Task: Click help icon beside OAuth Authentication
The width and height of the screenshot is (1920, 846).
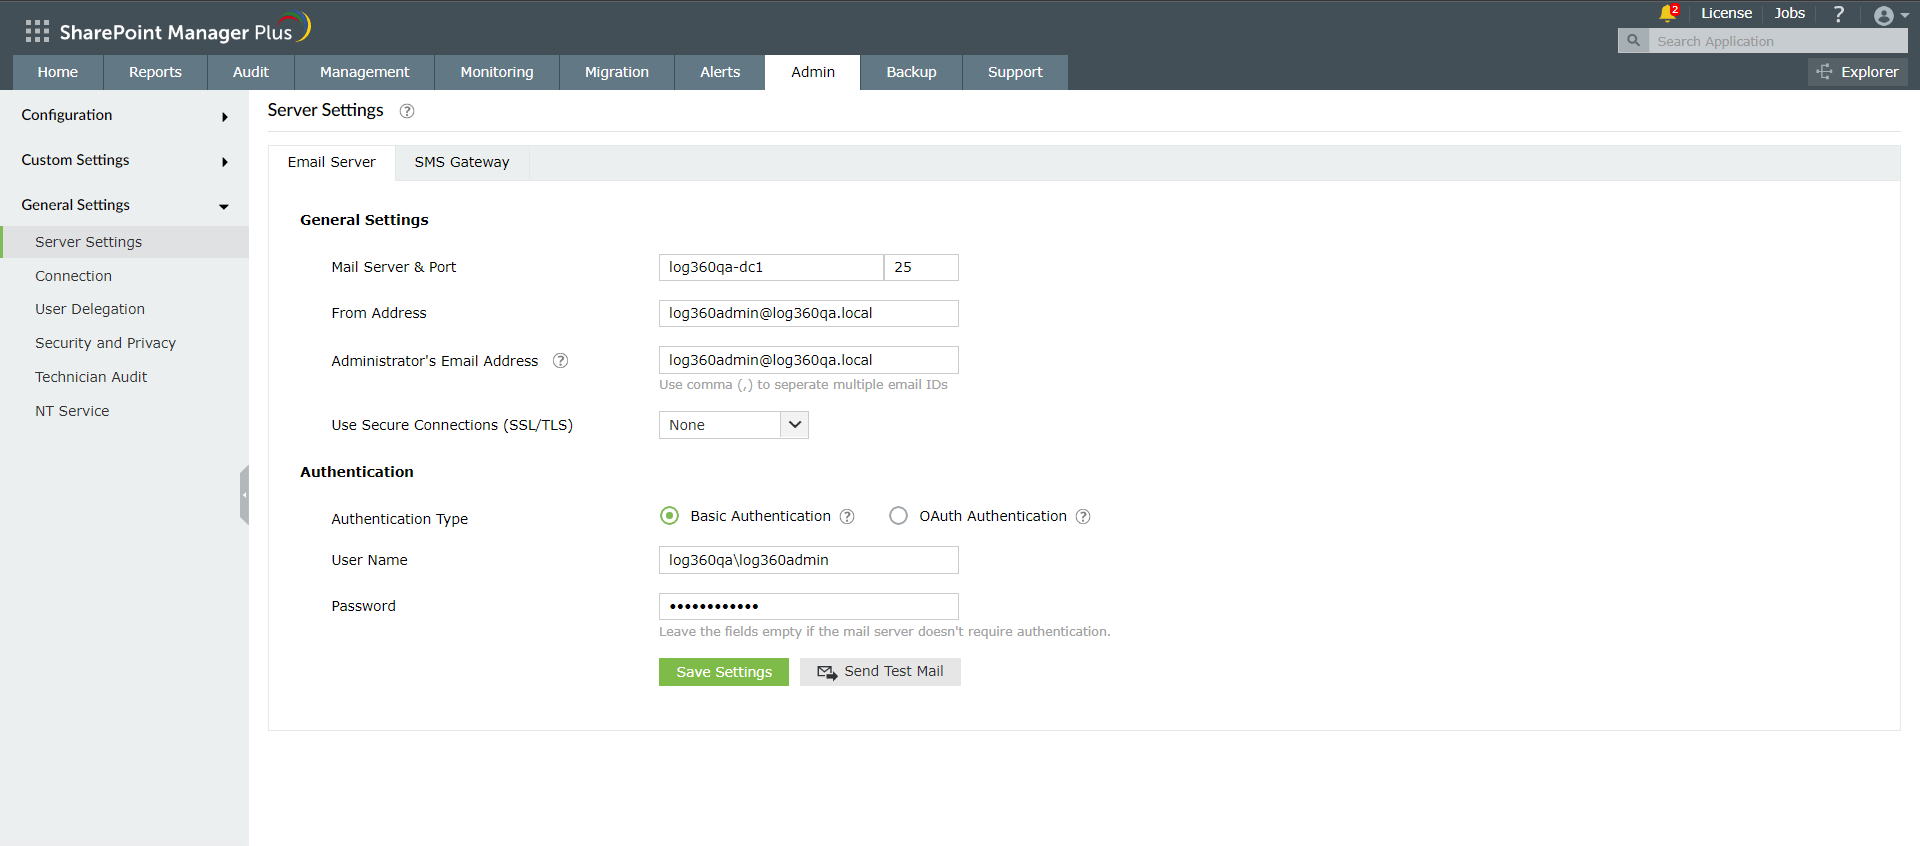Action: click(x=1083, y=516)
